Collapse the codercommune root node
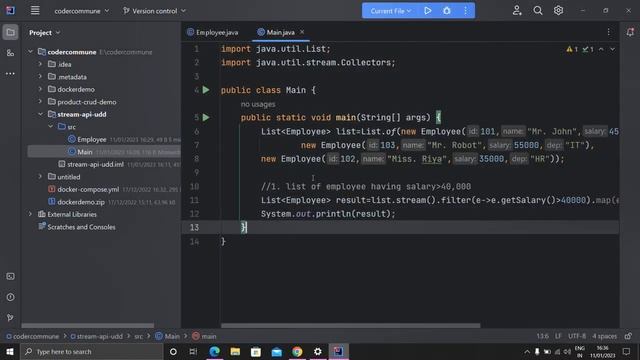640x360 pixels. tap(31, 52)
